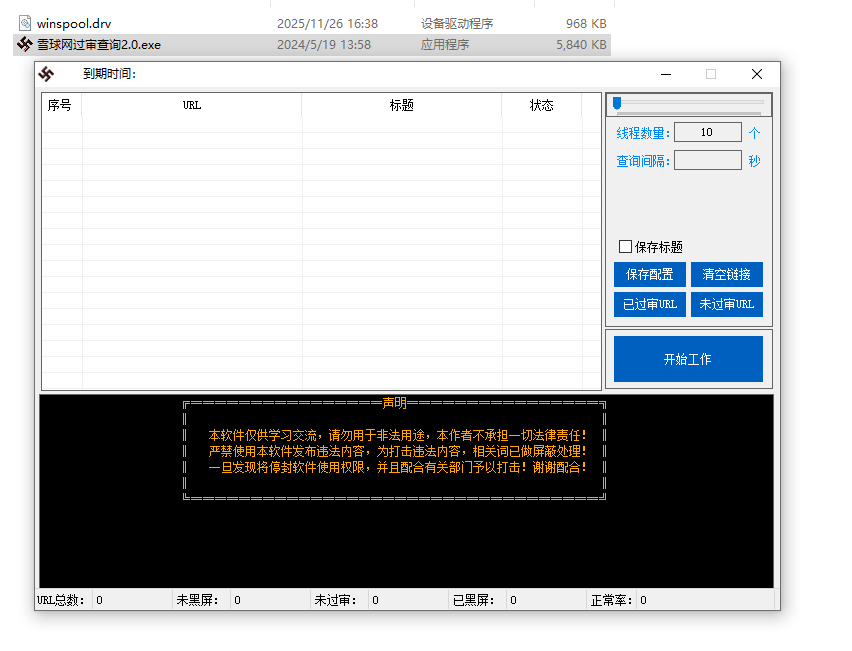Click the URL column header
The image size is (852, 651).
pyautogui.click(x=191, y=105)
